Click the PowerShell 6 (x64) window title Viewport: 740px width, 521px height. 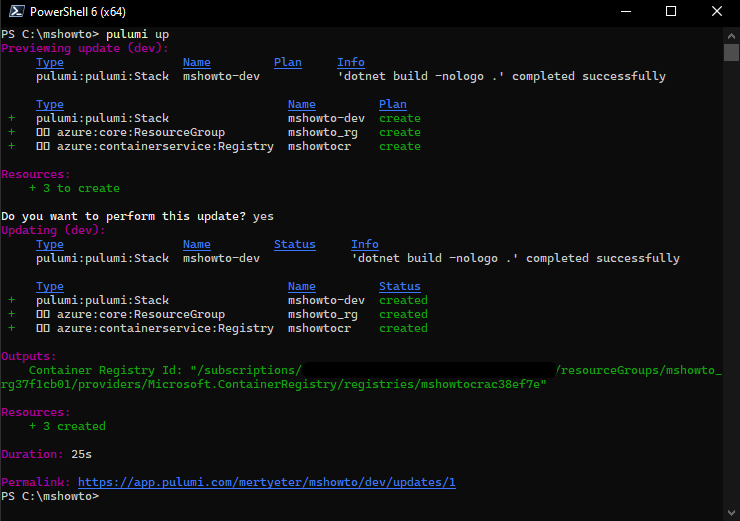click(x=78, y=12)
